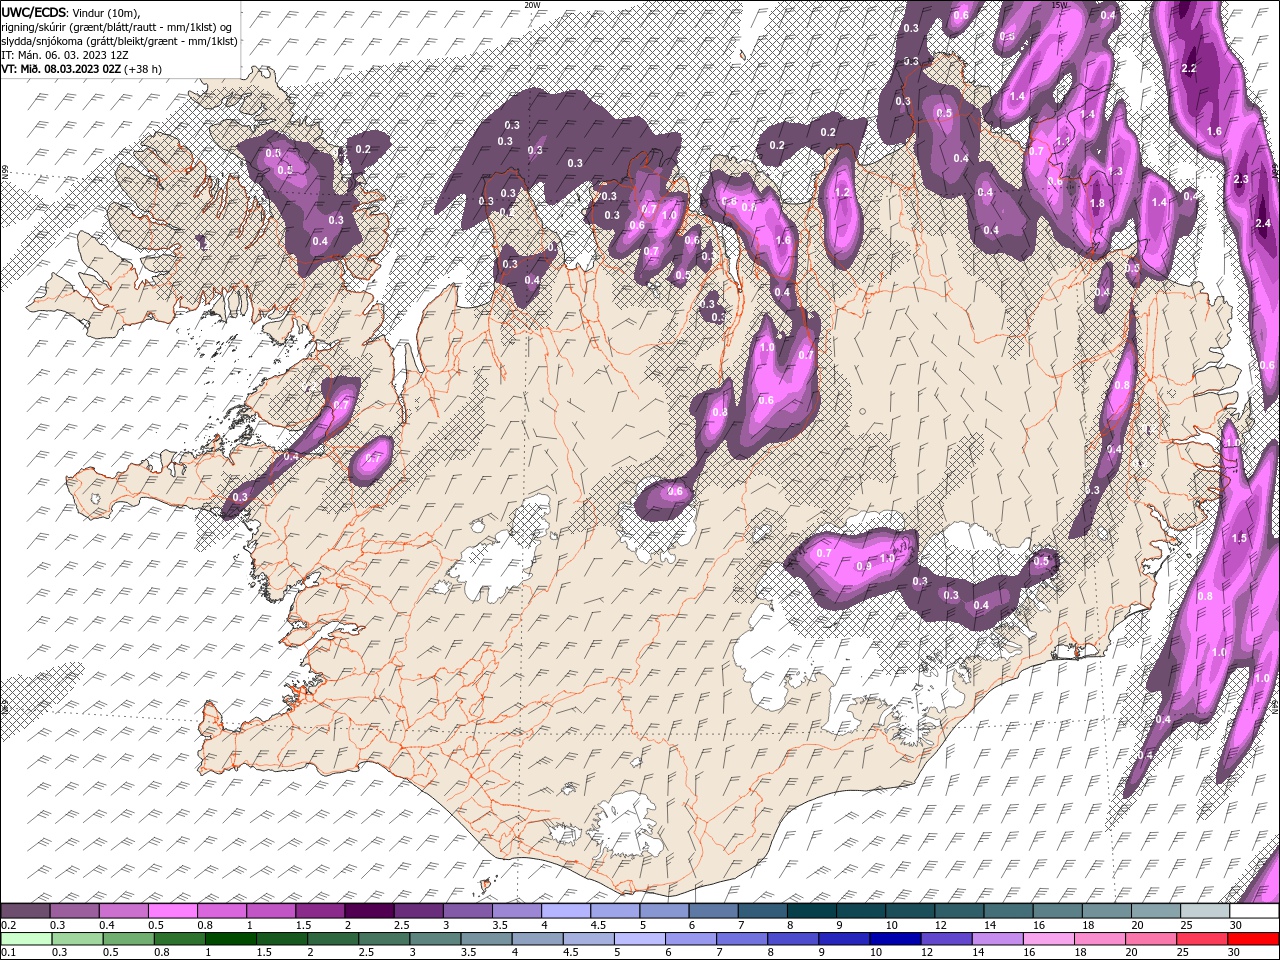Click lower legend deep blue swatch between 10 and 12
Viewport: 1280px width, 960px height.
(895, 939)
